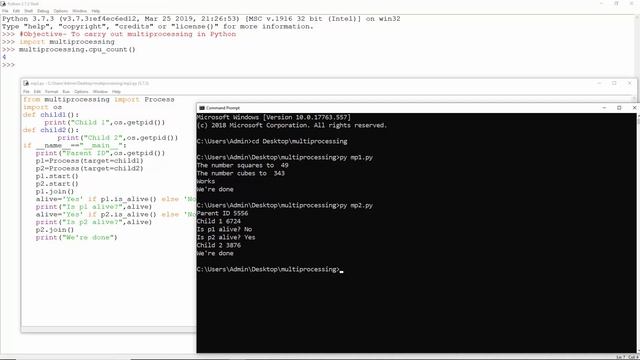Open Options menu in Python Shell window
Screen dimensions: 640x360
coord(61,11)
